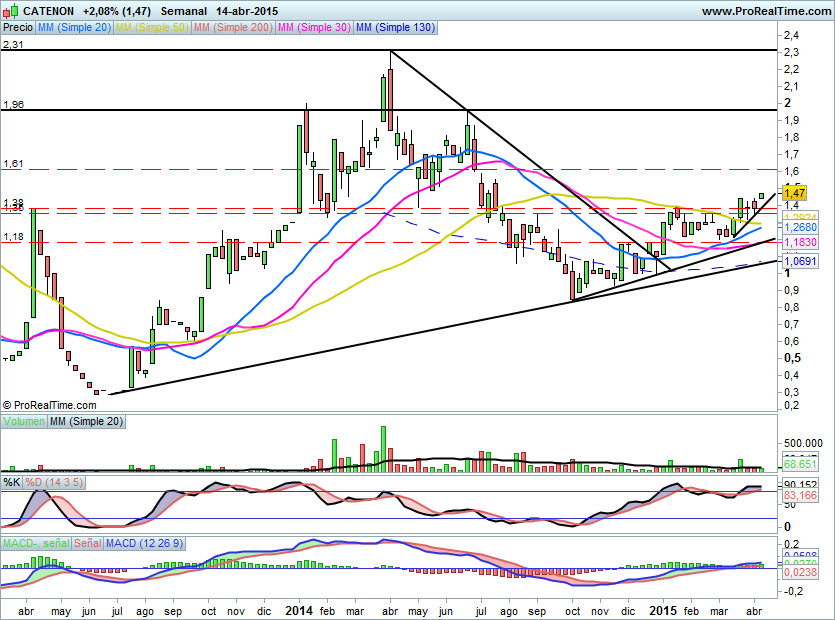Click the Volumen panel label

(x=24, y=423)
